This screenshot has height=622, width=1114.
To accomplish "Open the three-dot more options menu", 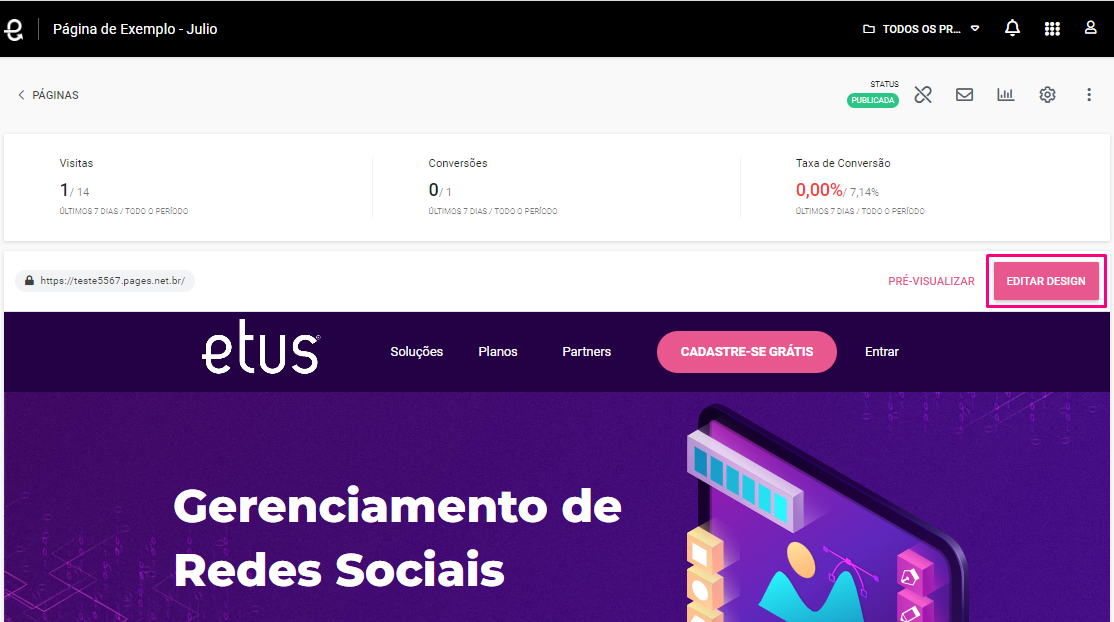I will [x=1088, y=95].
